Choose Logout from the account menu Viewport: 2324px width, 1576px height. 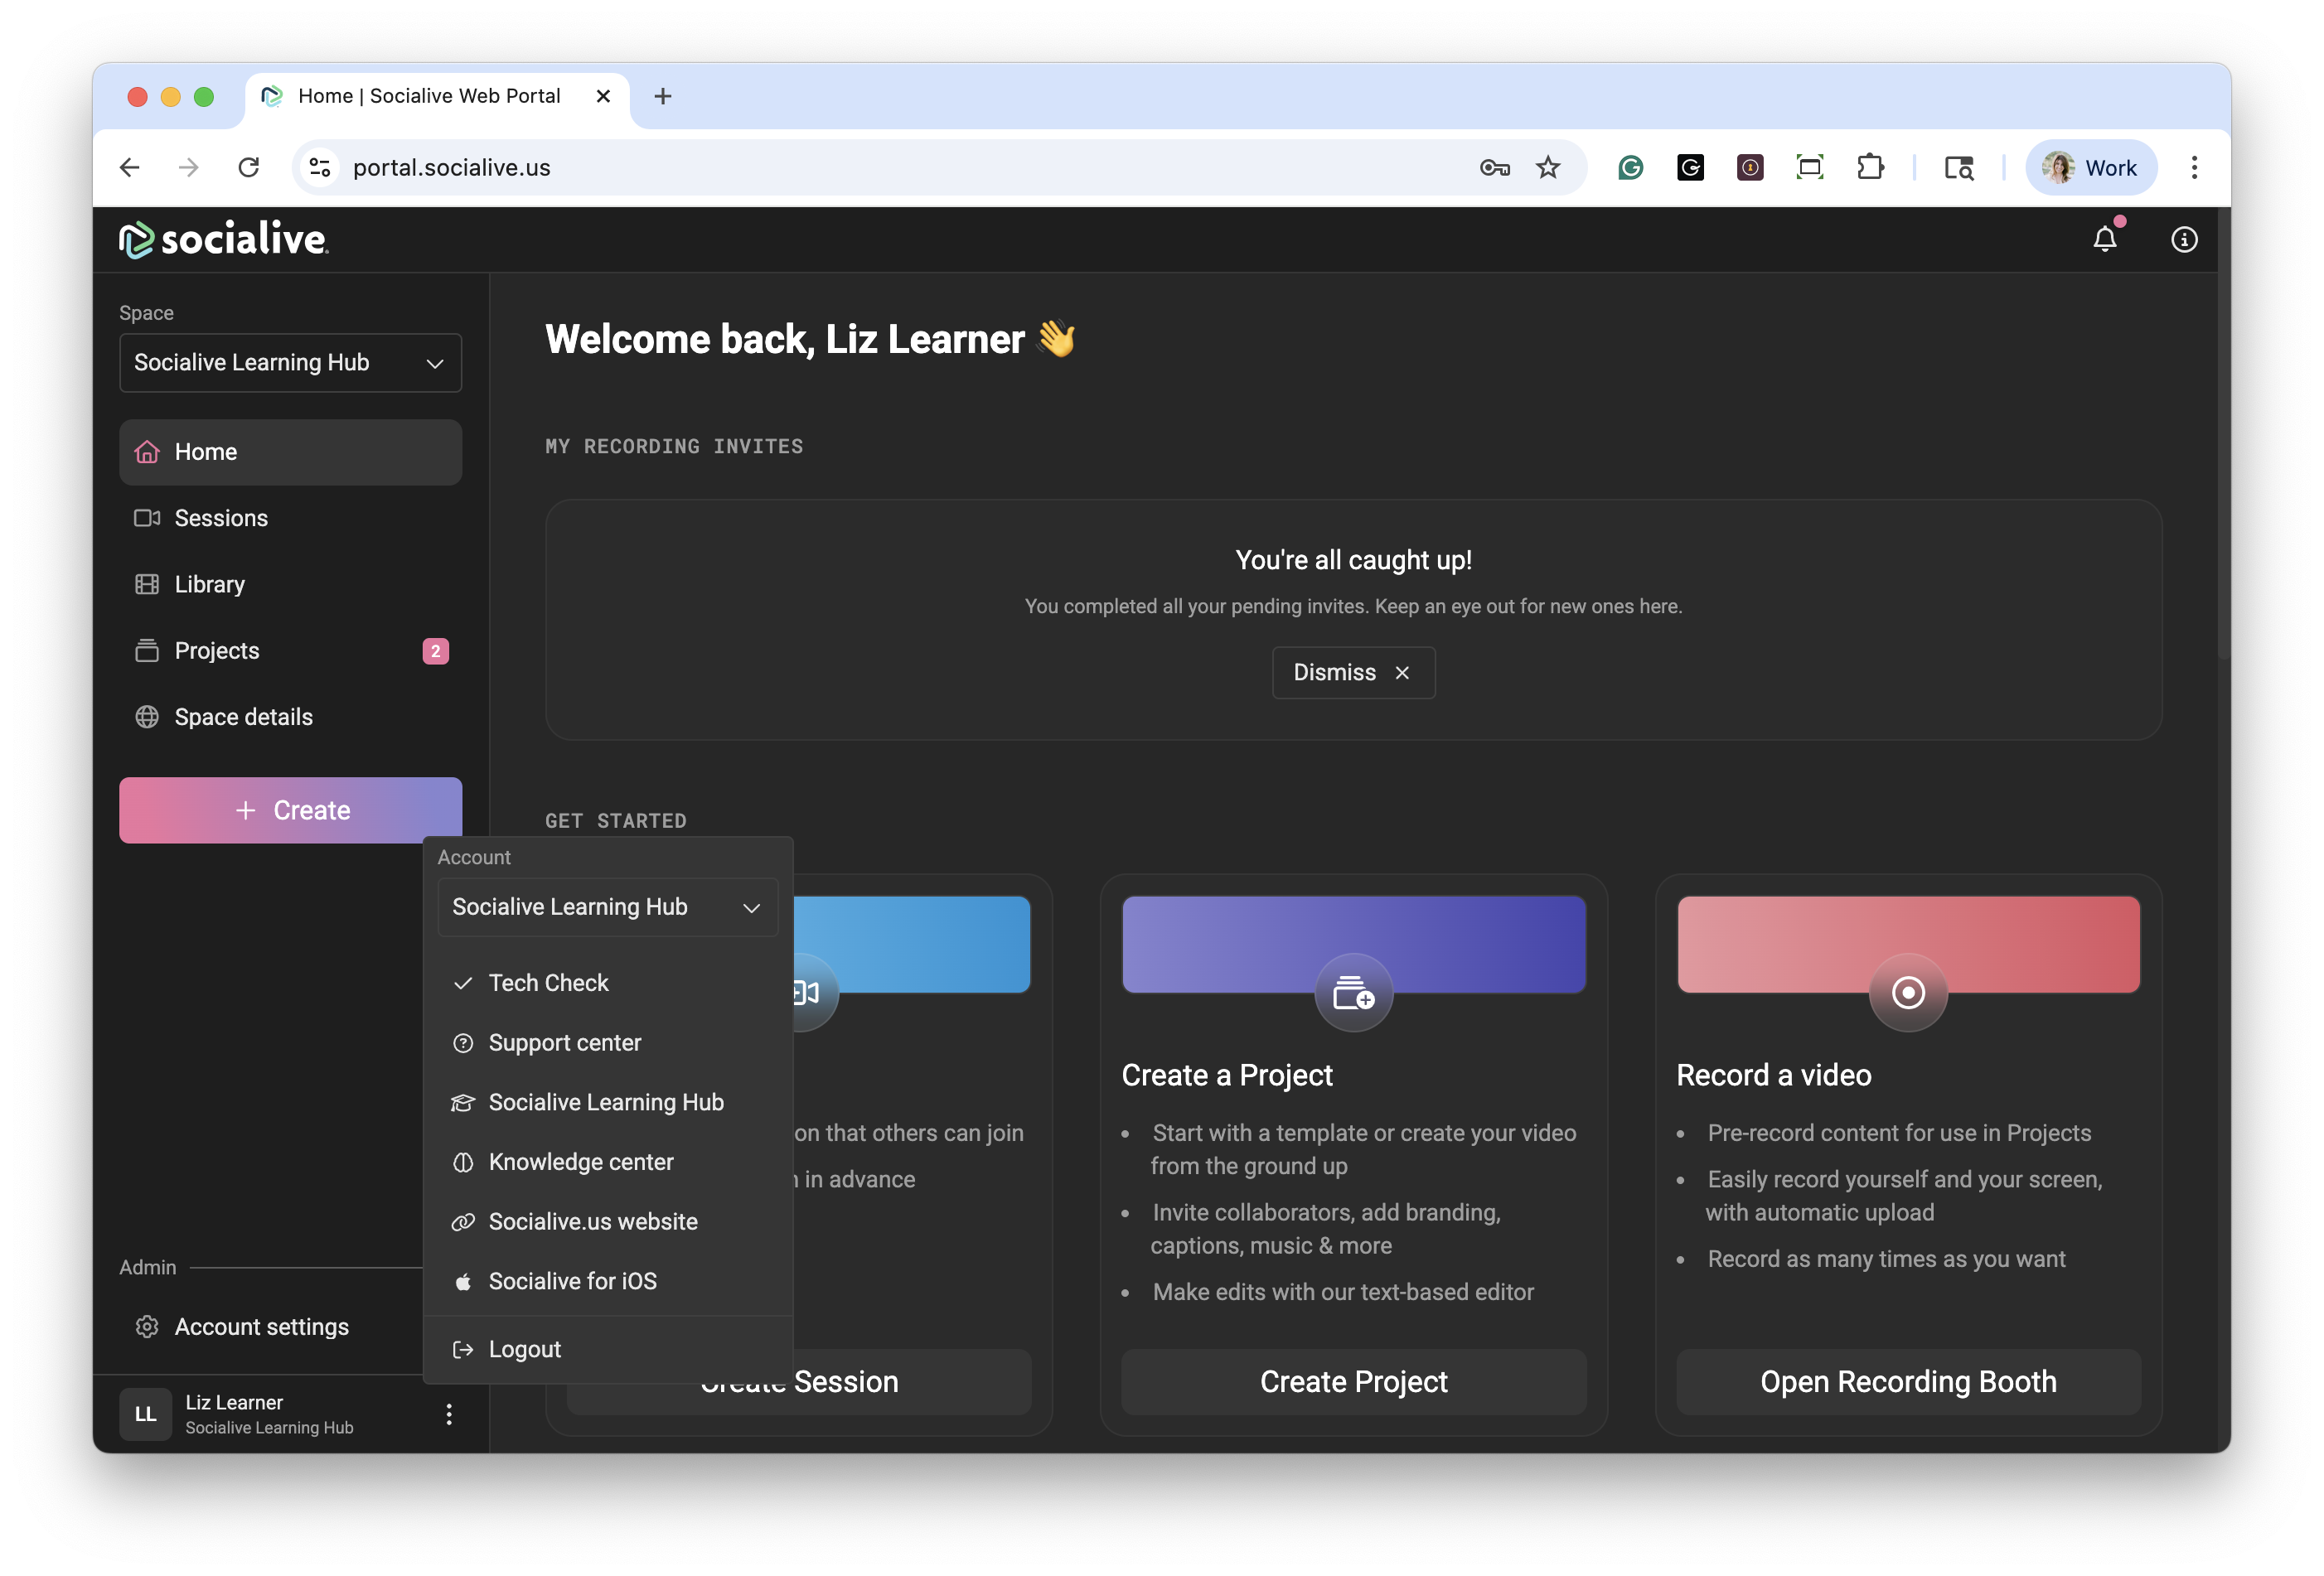(524, 1349)
